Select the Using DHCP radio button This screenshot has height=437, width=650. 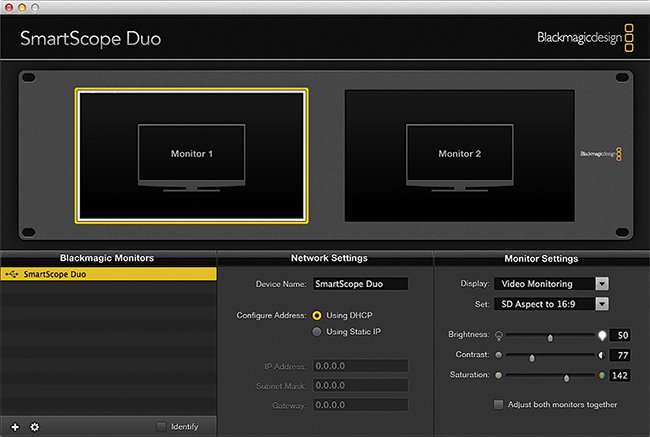pos(318,316)
